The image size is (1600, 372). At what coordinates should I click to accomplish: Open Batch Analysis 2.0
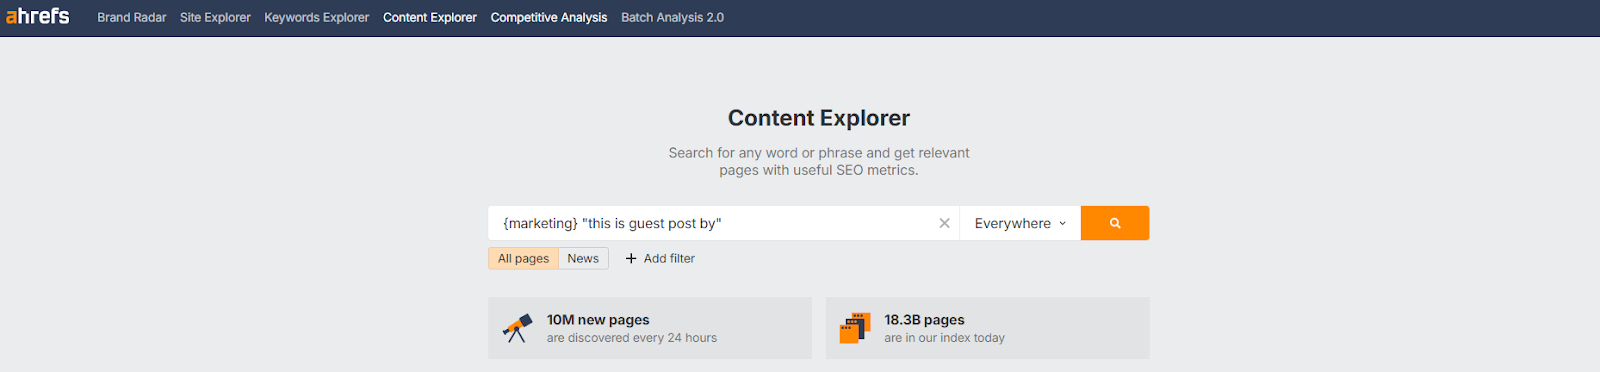[x=672, y=17]
